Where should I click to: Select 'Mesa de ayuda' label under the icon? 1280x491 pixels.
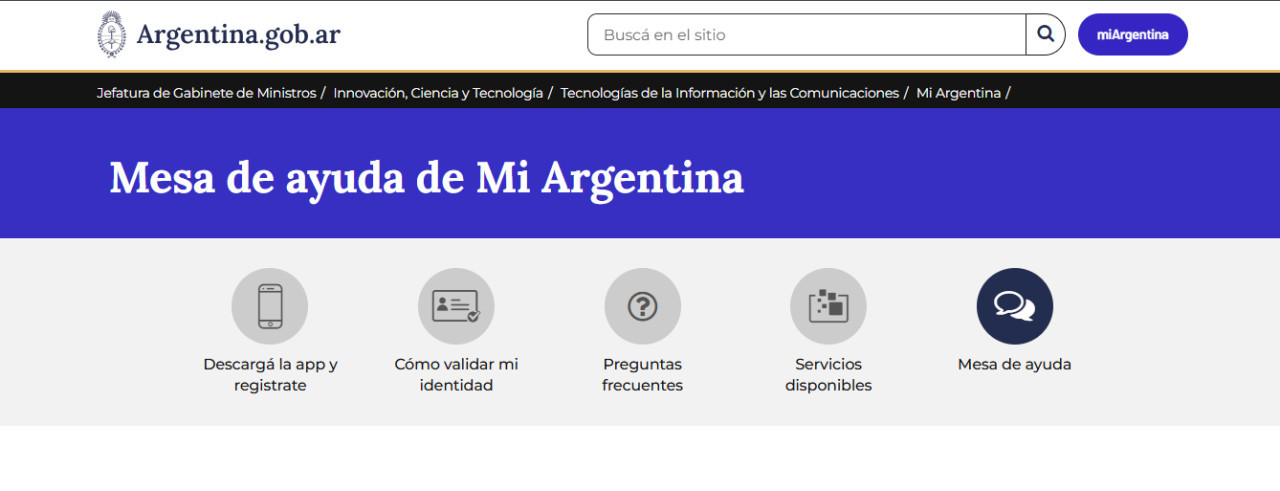(x=1015, y=364)
